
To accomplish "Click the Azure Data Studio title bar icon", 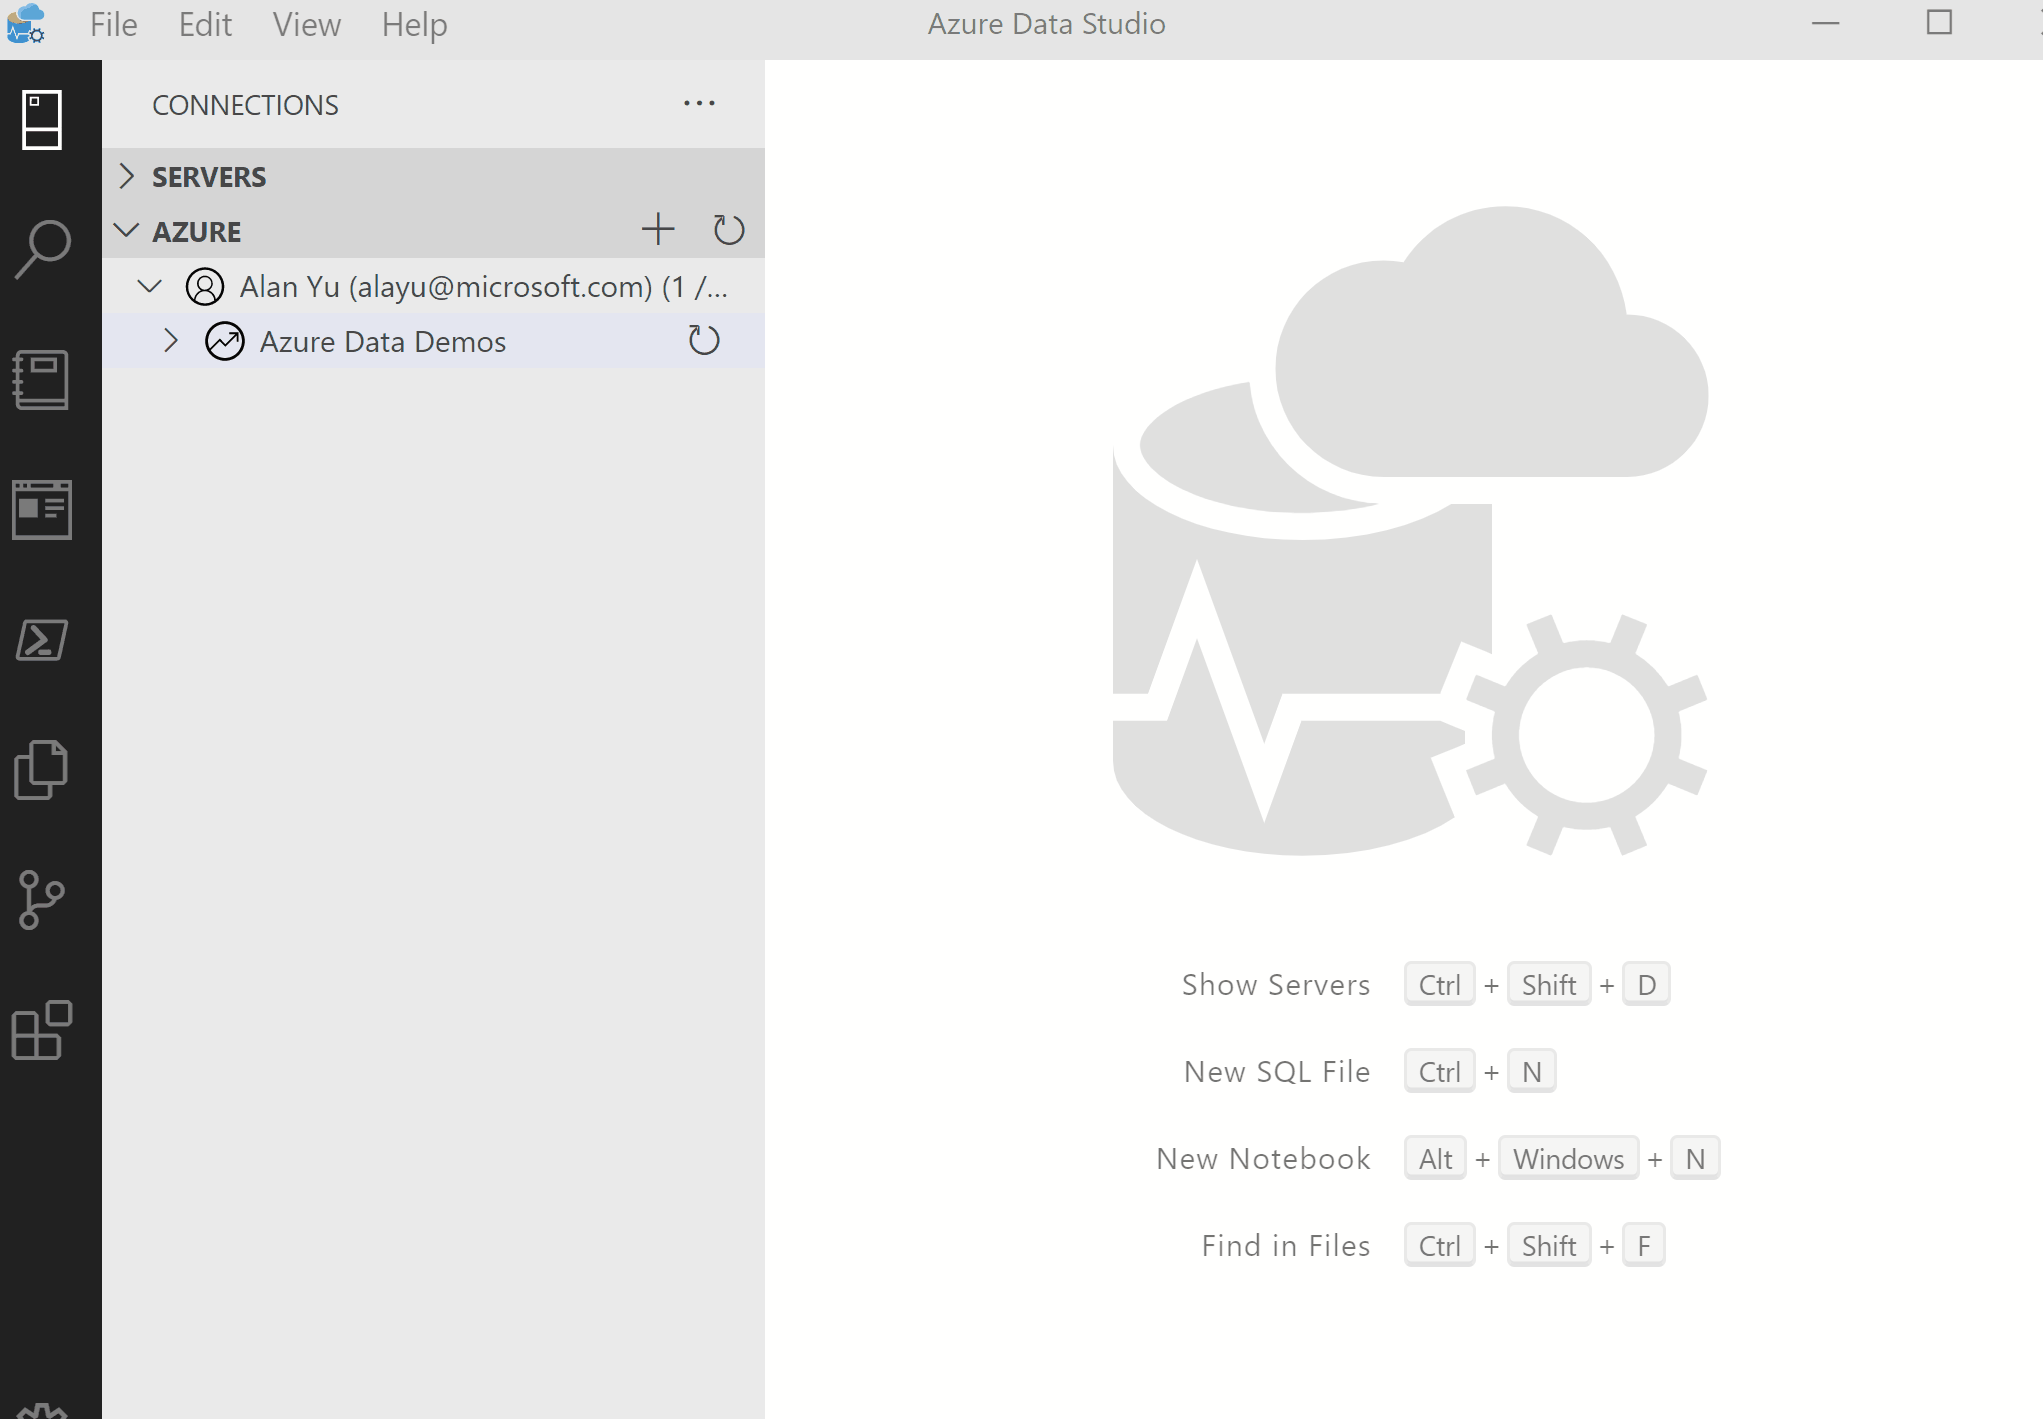I will coord(27,25).
